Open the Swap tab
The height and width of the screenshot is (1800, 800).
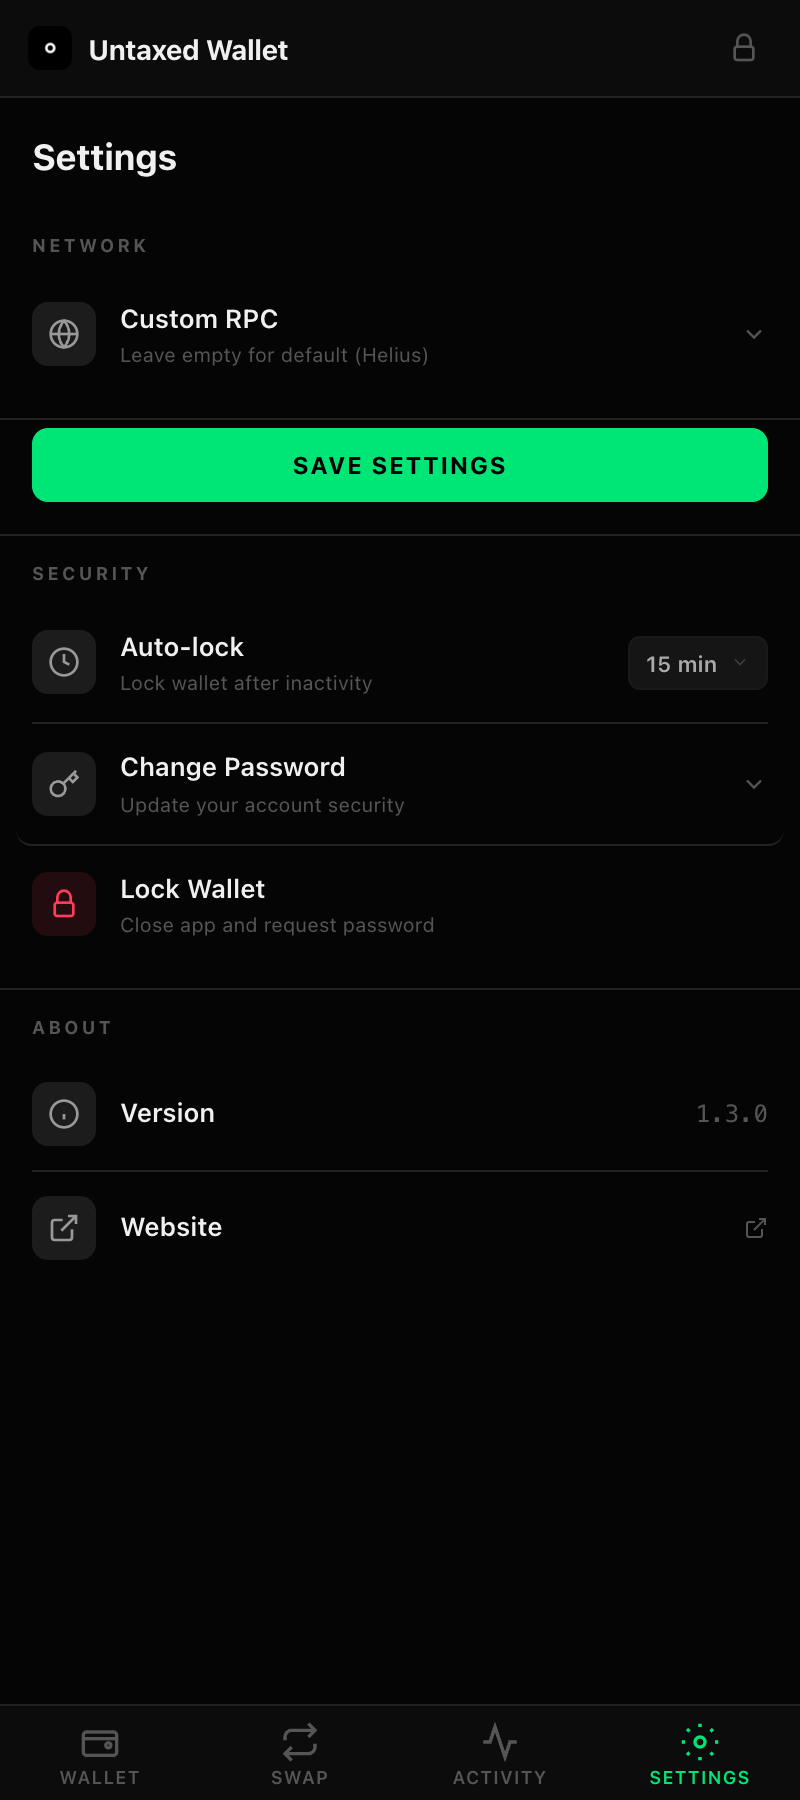click(300, 1754)
